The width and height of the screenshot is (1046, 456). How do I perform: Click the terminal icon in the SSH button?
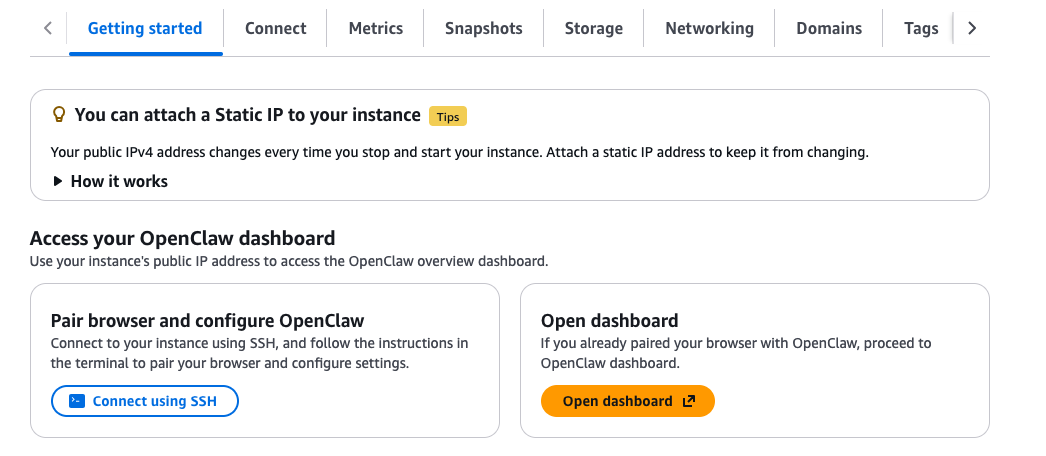pyautogui.click(x=76, y=401)
